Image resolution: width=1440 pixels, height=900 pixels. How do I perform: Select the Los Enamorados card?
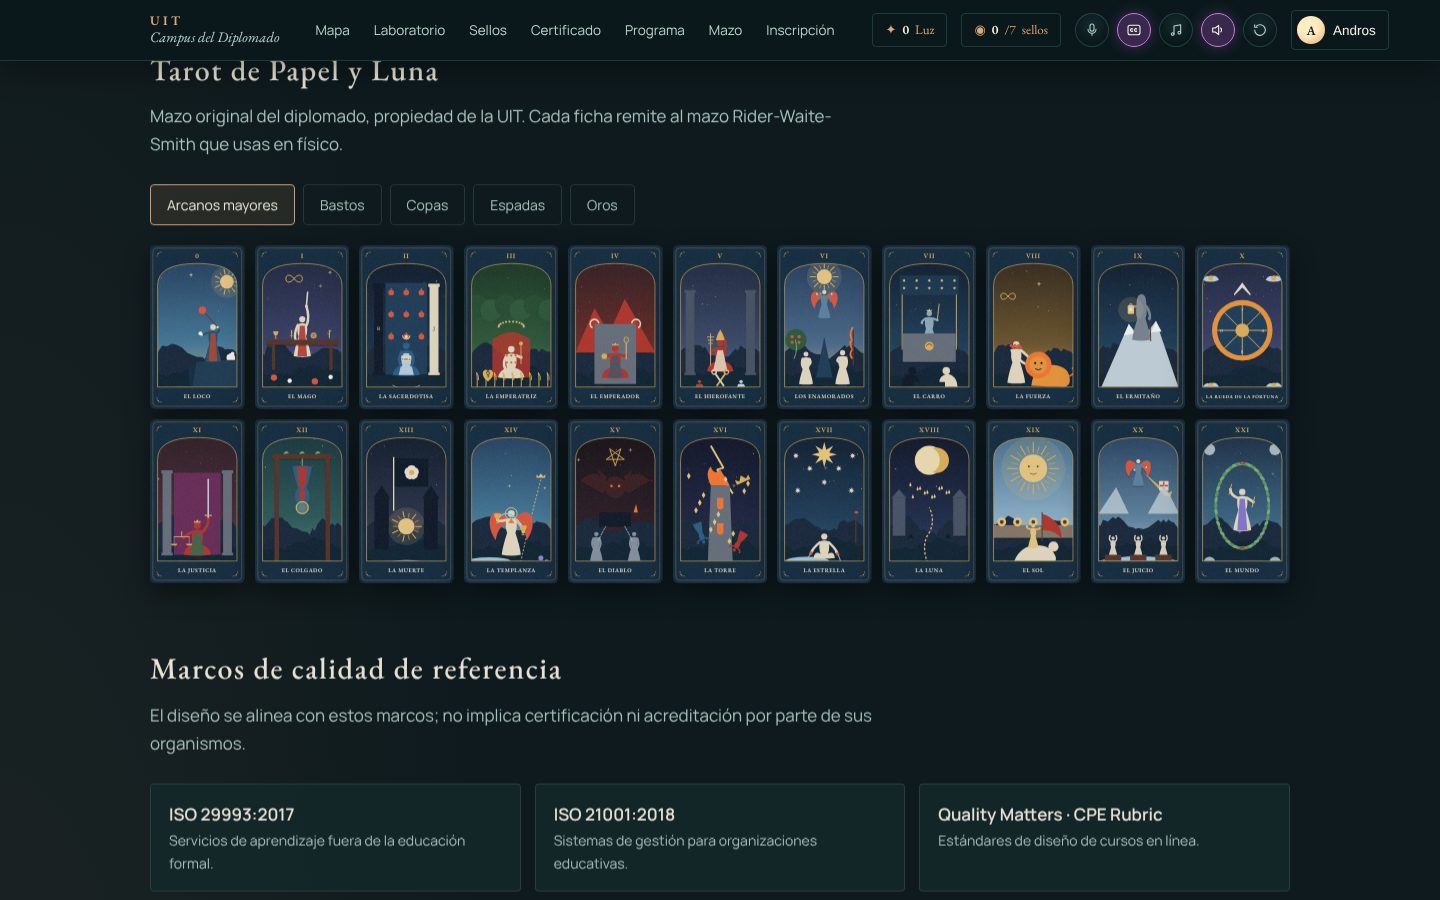[824, 327]
